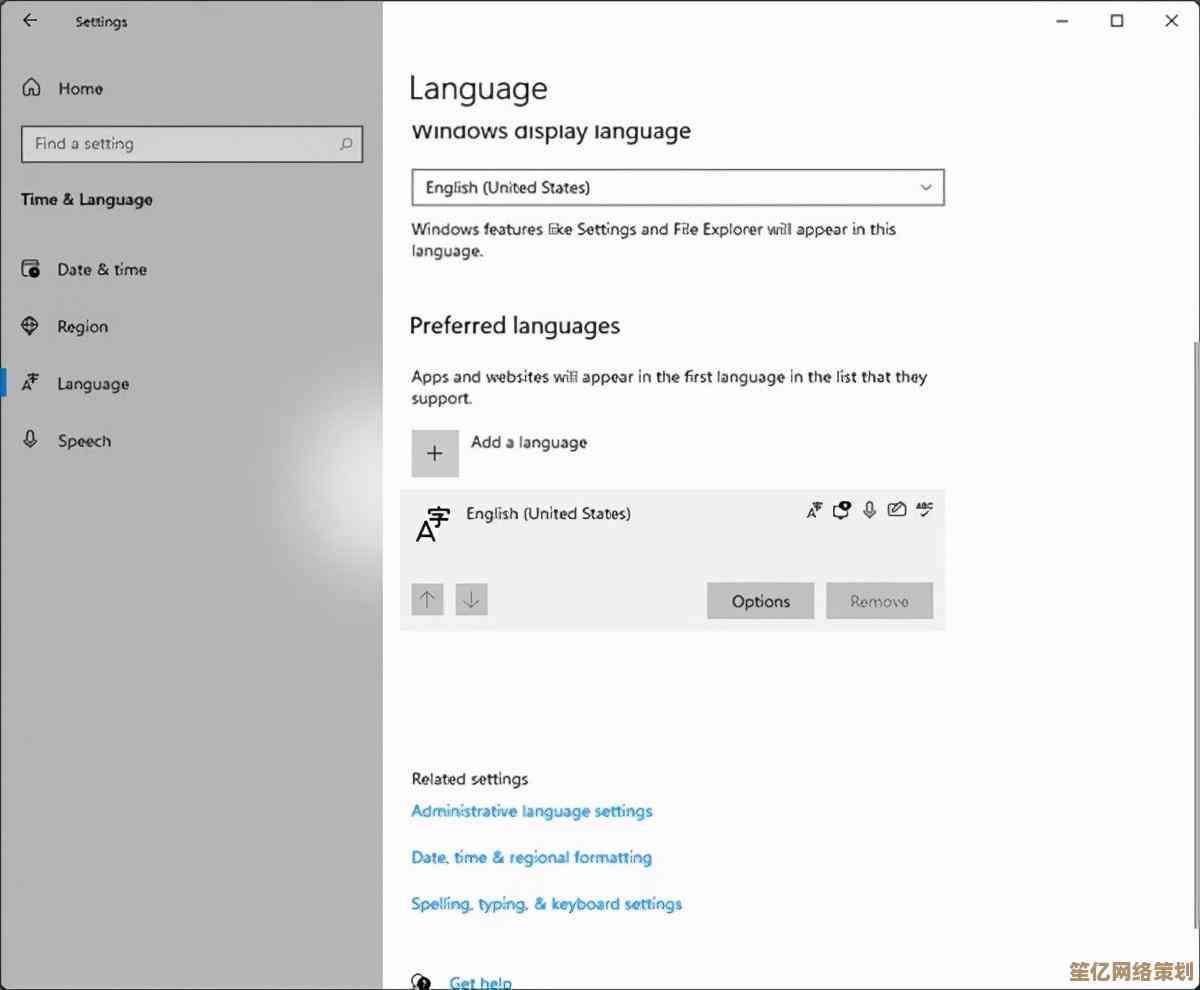Go to the Region settings page
The image size is (1200, 990).
(82, 326)
